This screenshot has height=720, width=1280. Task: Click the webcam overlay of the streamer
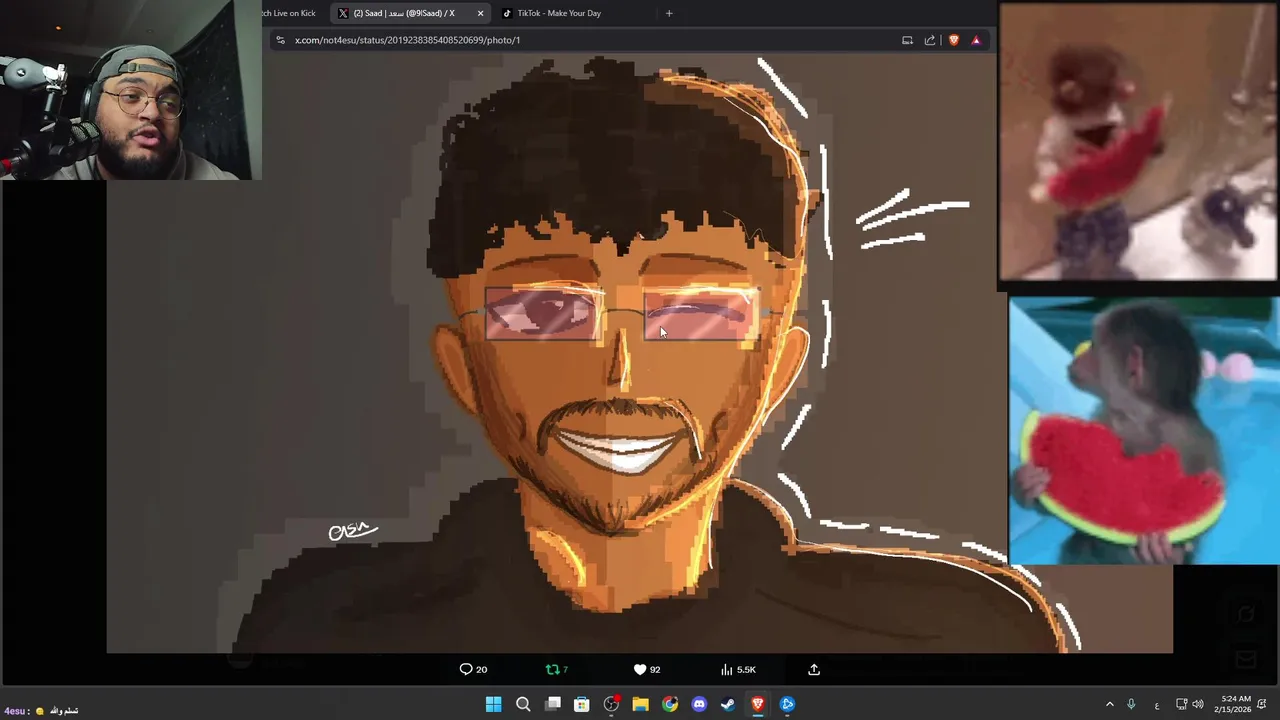point(131,90)
